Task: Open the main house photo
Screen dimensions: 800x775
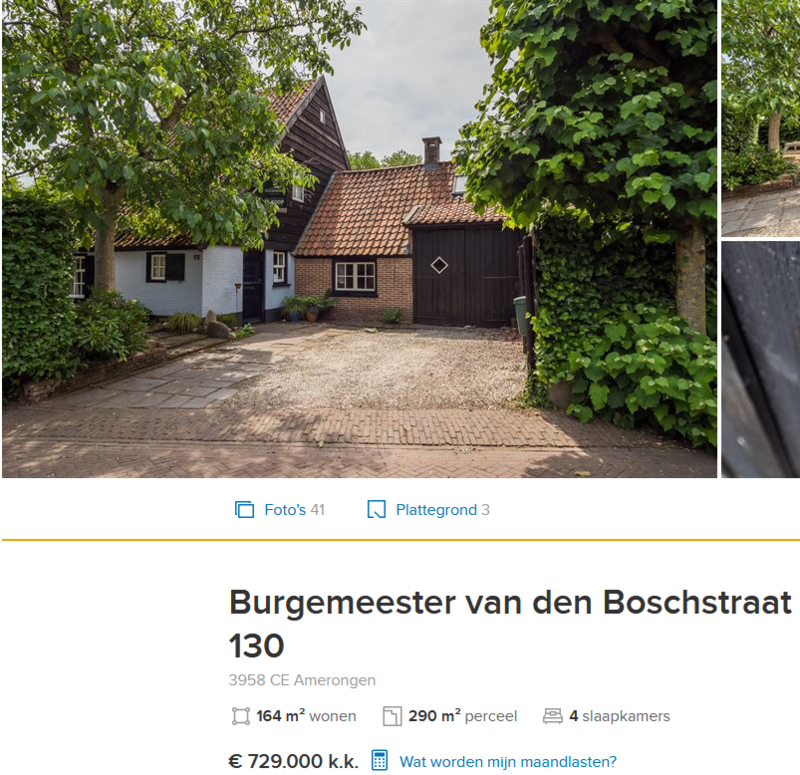Action: click(359, 239)
